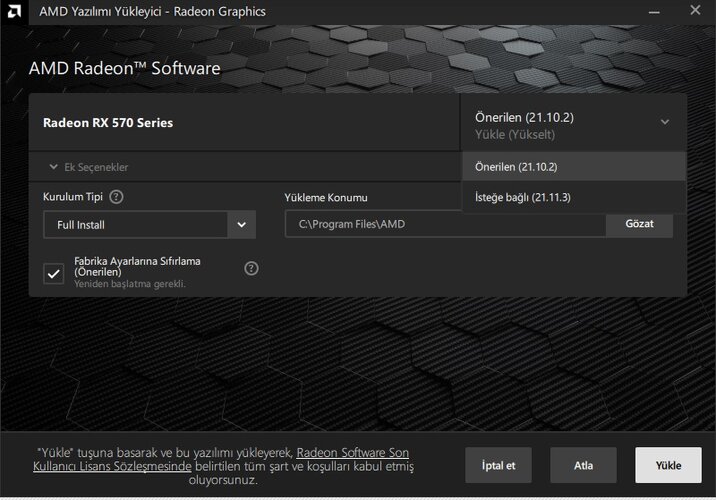Click Yeniden başlatma gerekli text
Image resolution: width=716 pixels, height=500 pixels.
tap(130, 284)
